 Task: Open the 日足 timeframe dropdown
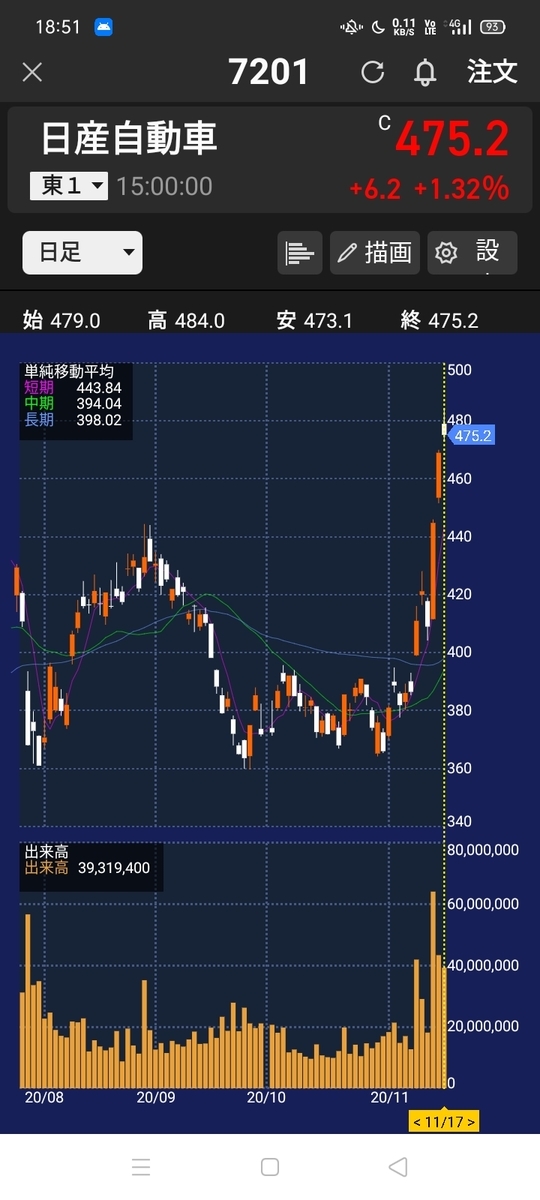coord(83,253)
